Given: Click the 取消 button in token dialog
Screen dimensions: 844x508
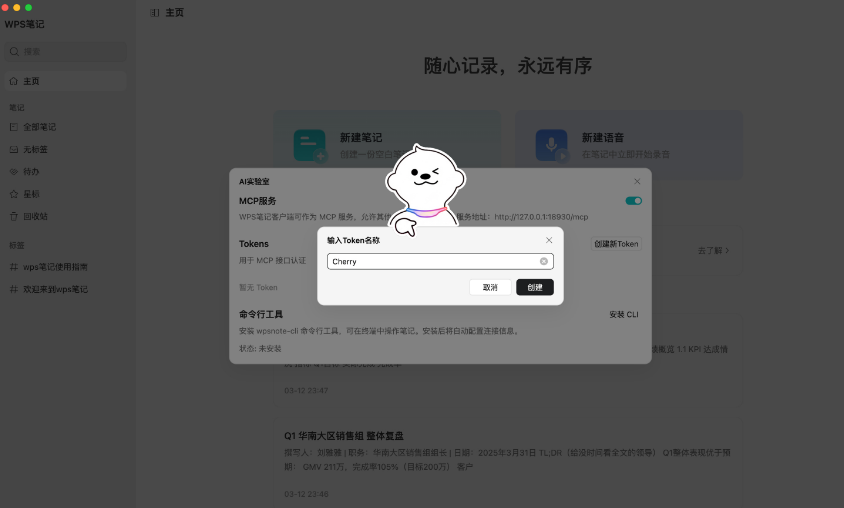Looking at the screenshot, I should click(x=490, y=287).
